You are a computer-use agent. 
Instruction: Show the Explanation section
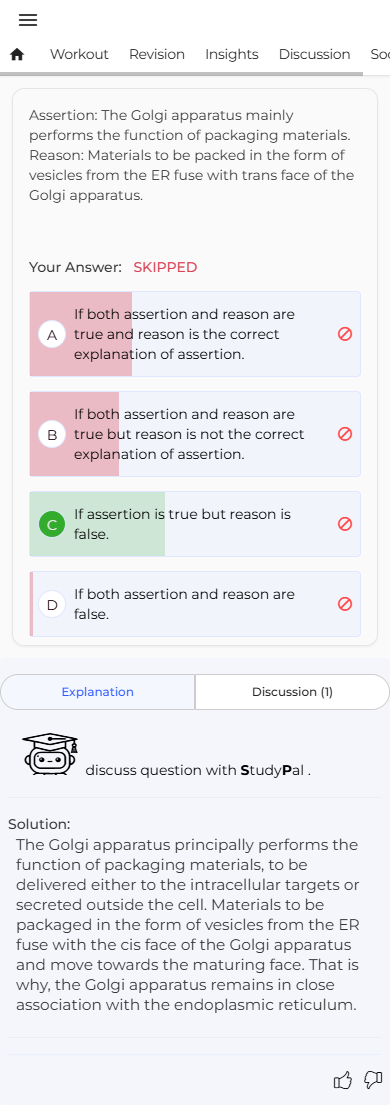[97, 692]
